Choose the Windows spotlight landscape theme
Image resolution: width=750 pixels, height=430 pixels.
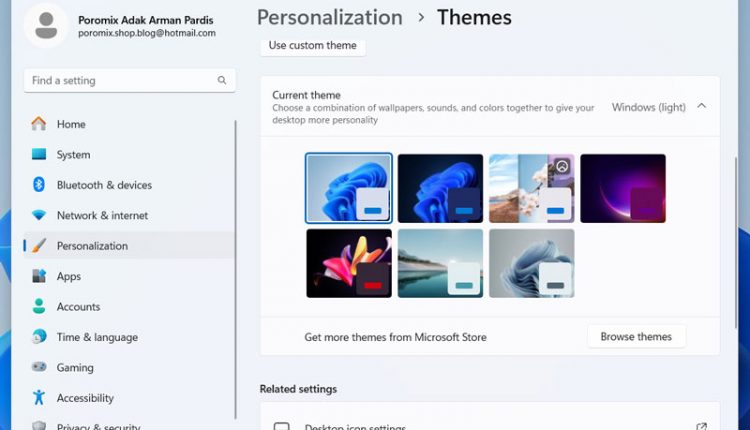pyautogui.click(x=531, y=188)
